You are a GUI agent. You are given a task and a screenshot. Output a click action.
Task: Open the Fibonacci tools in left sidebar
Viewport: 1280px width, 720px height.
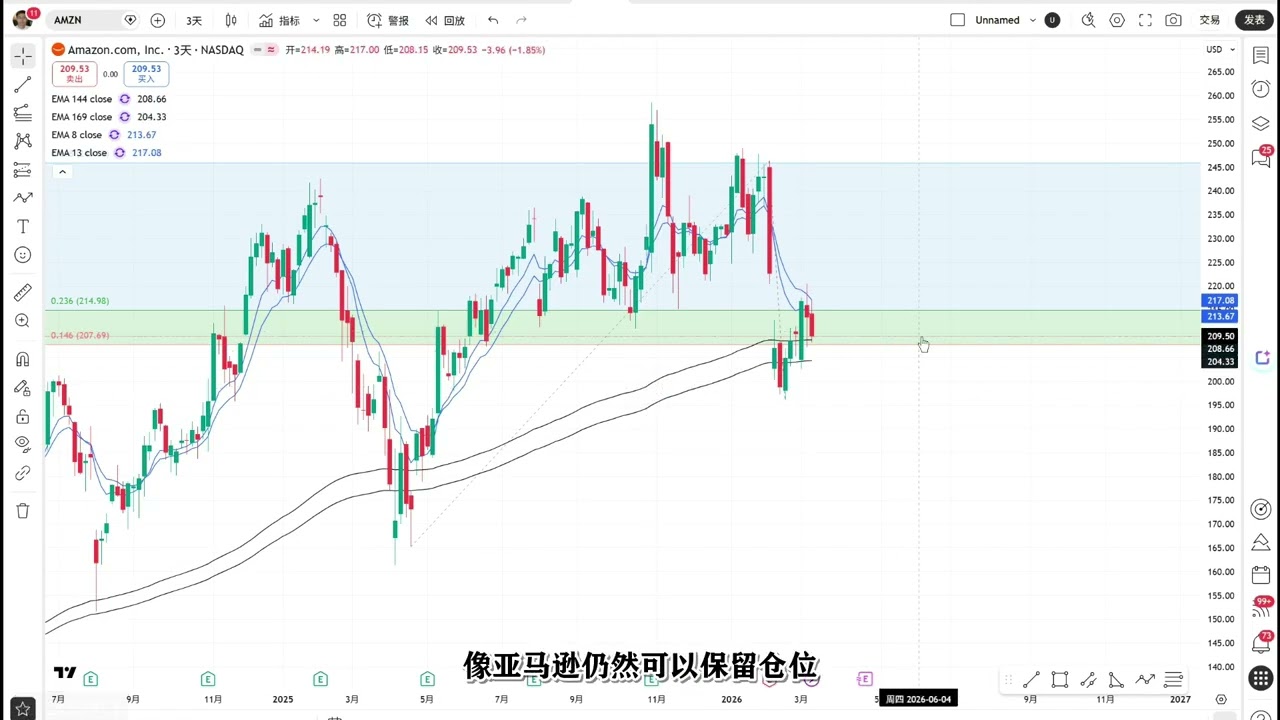[22, 113]
